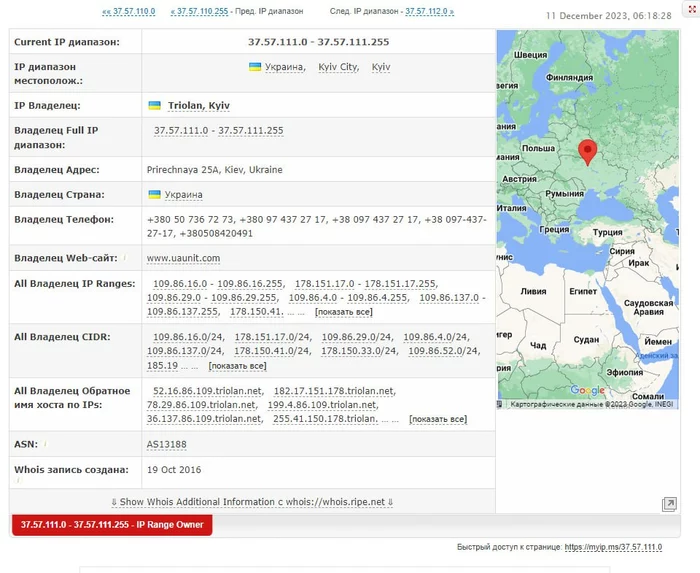The image size is (700, 573).
Task: Open 37.57.111.255 in owner full range row
Action: (x=250, y=131)
